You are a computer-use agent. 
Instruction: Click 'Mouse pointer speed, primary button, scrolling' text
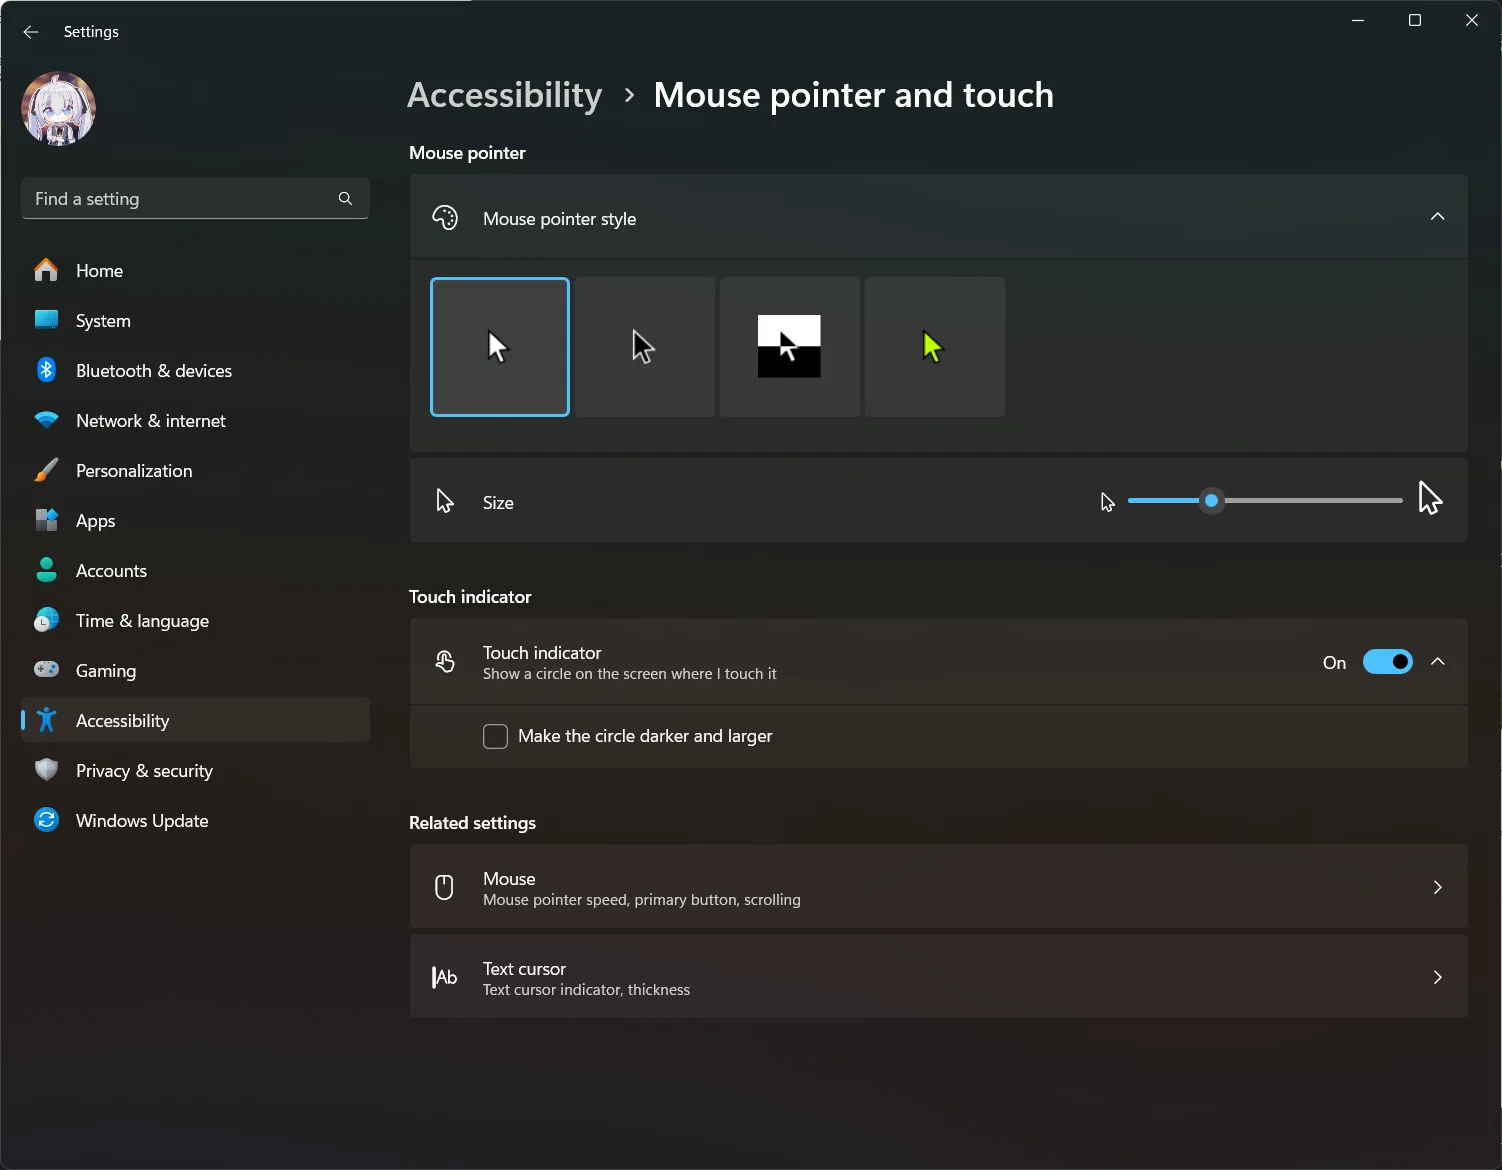[x=642, y=900]
